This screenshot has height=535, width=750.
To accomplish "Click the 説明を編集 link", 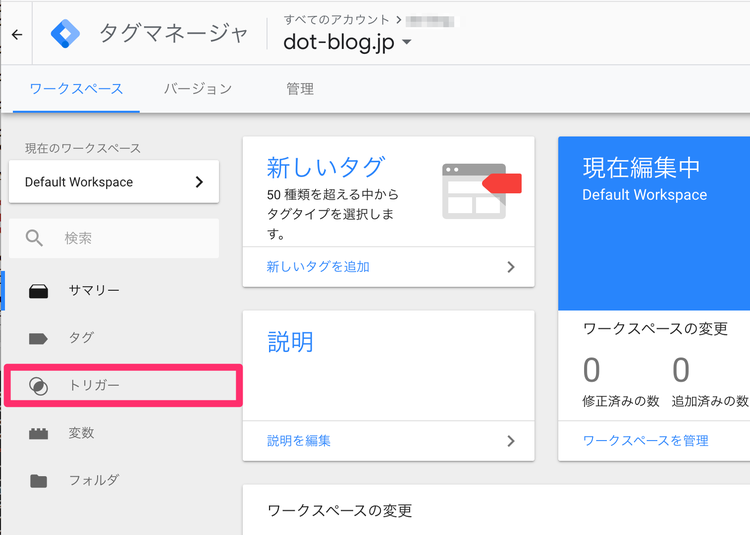I will [298, 441].
